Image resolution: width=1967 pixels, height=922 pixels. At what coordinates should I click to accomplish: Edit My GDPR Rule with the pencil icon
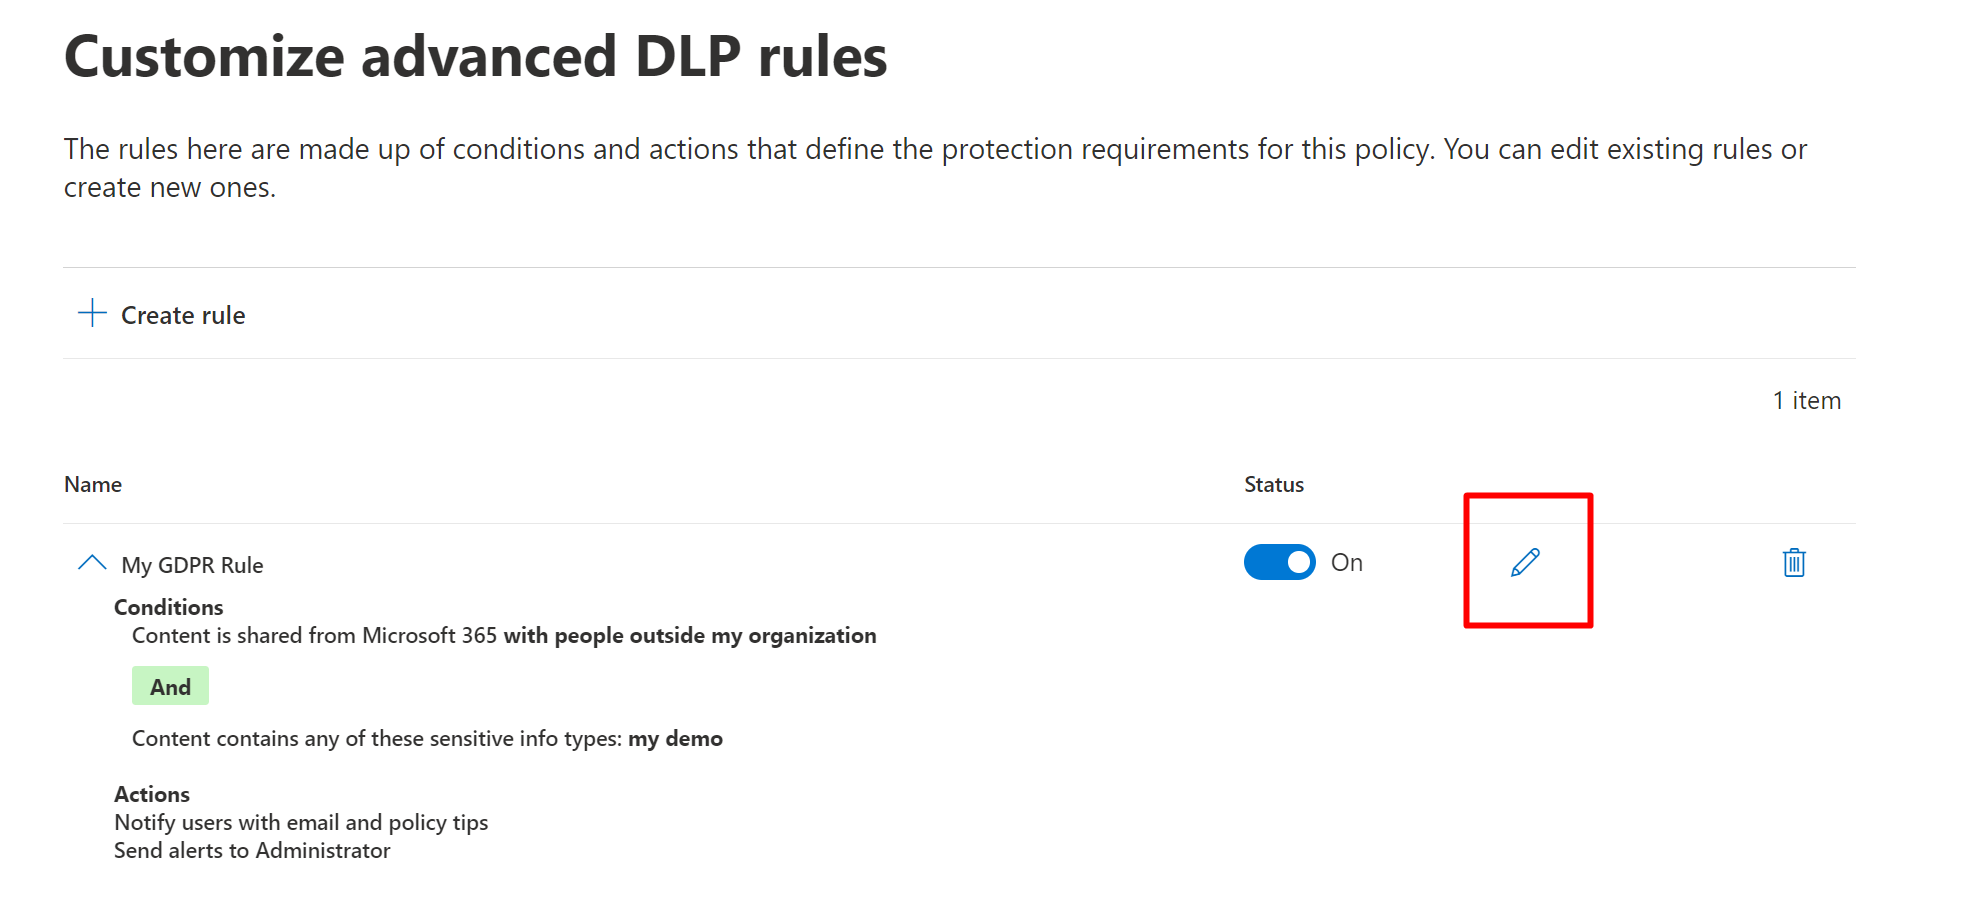[x=1525, y=563]
